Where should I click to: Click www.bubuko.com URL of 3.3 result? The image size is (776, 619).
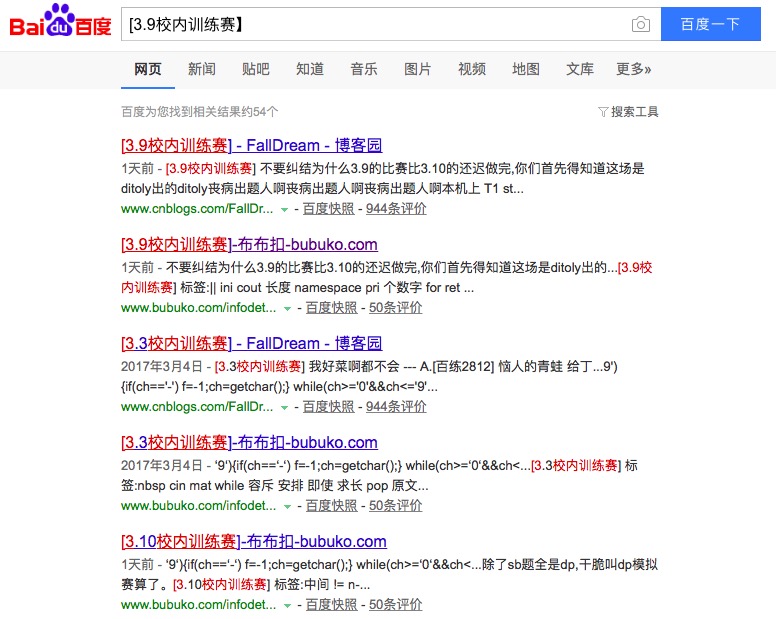coord(198,506)
